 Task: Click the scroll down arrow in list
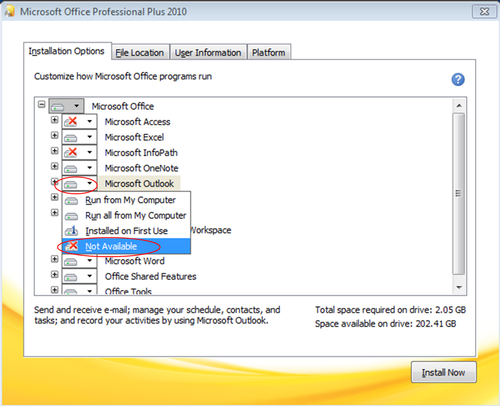point(459,287)
